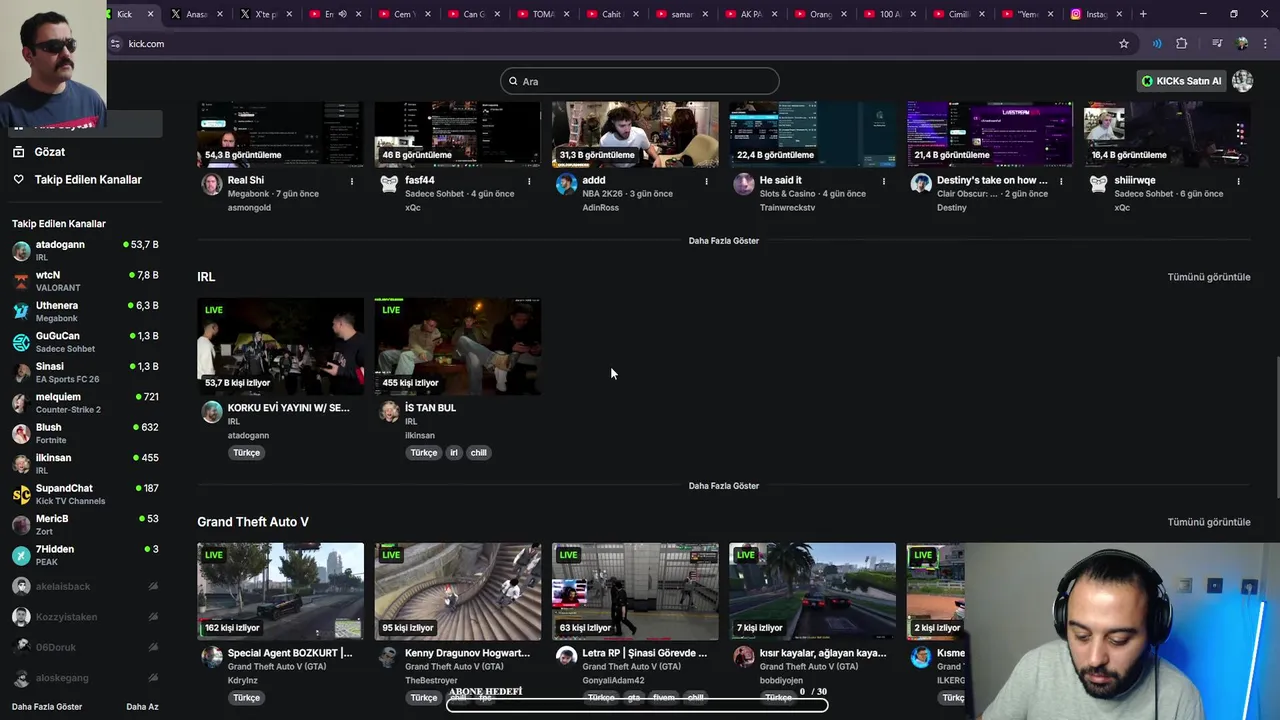Click asmongold avatar beside Real Shi clip
1280x720 pixels.
tap(212, 184)
